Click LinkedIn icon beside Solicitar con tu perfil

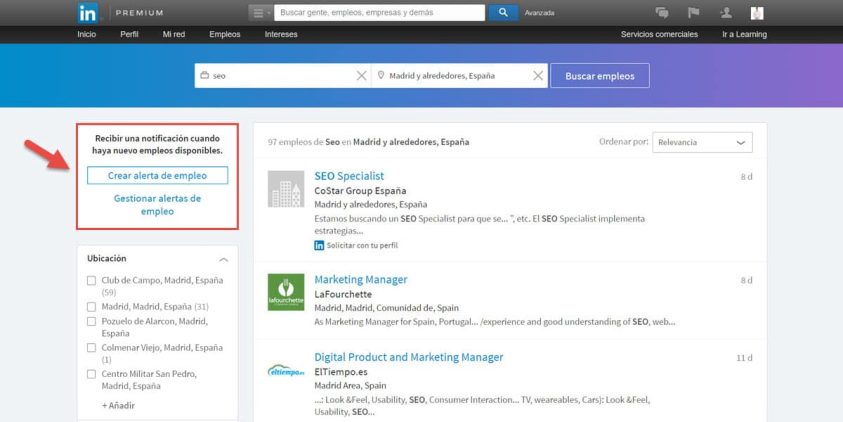click(x=319, y=245)
